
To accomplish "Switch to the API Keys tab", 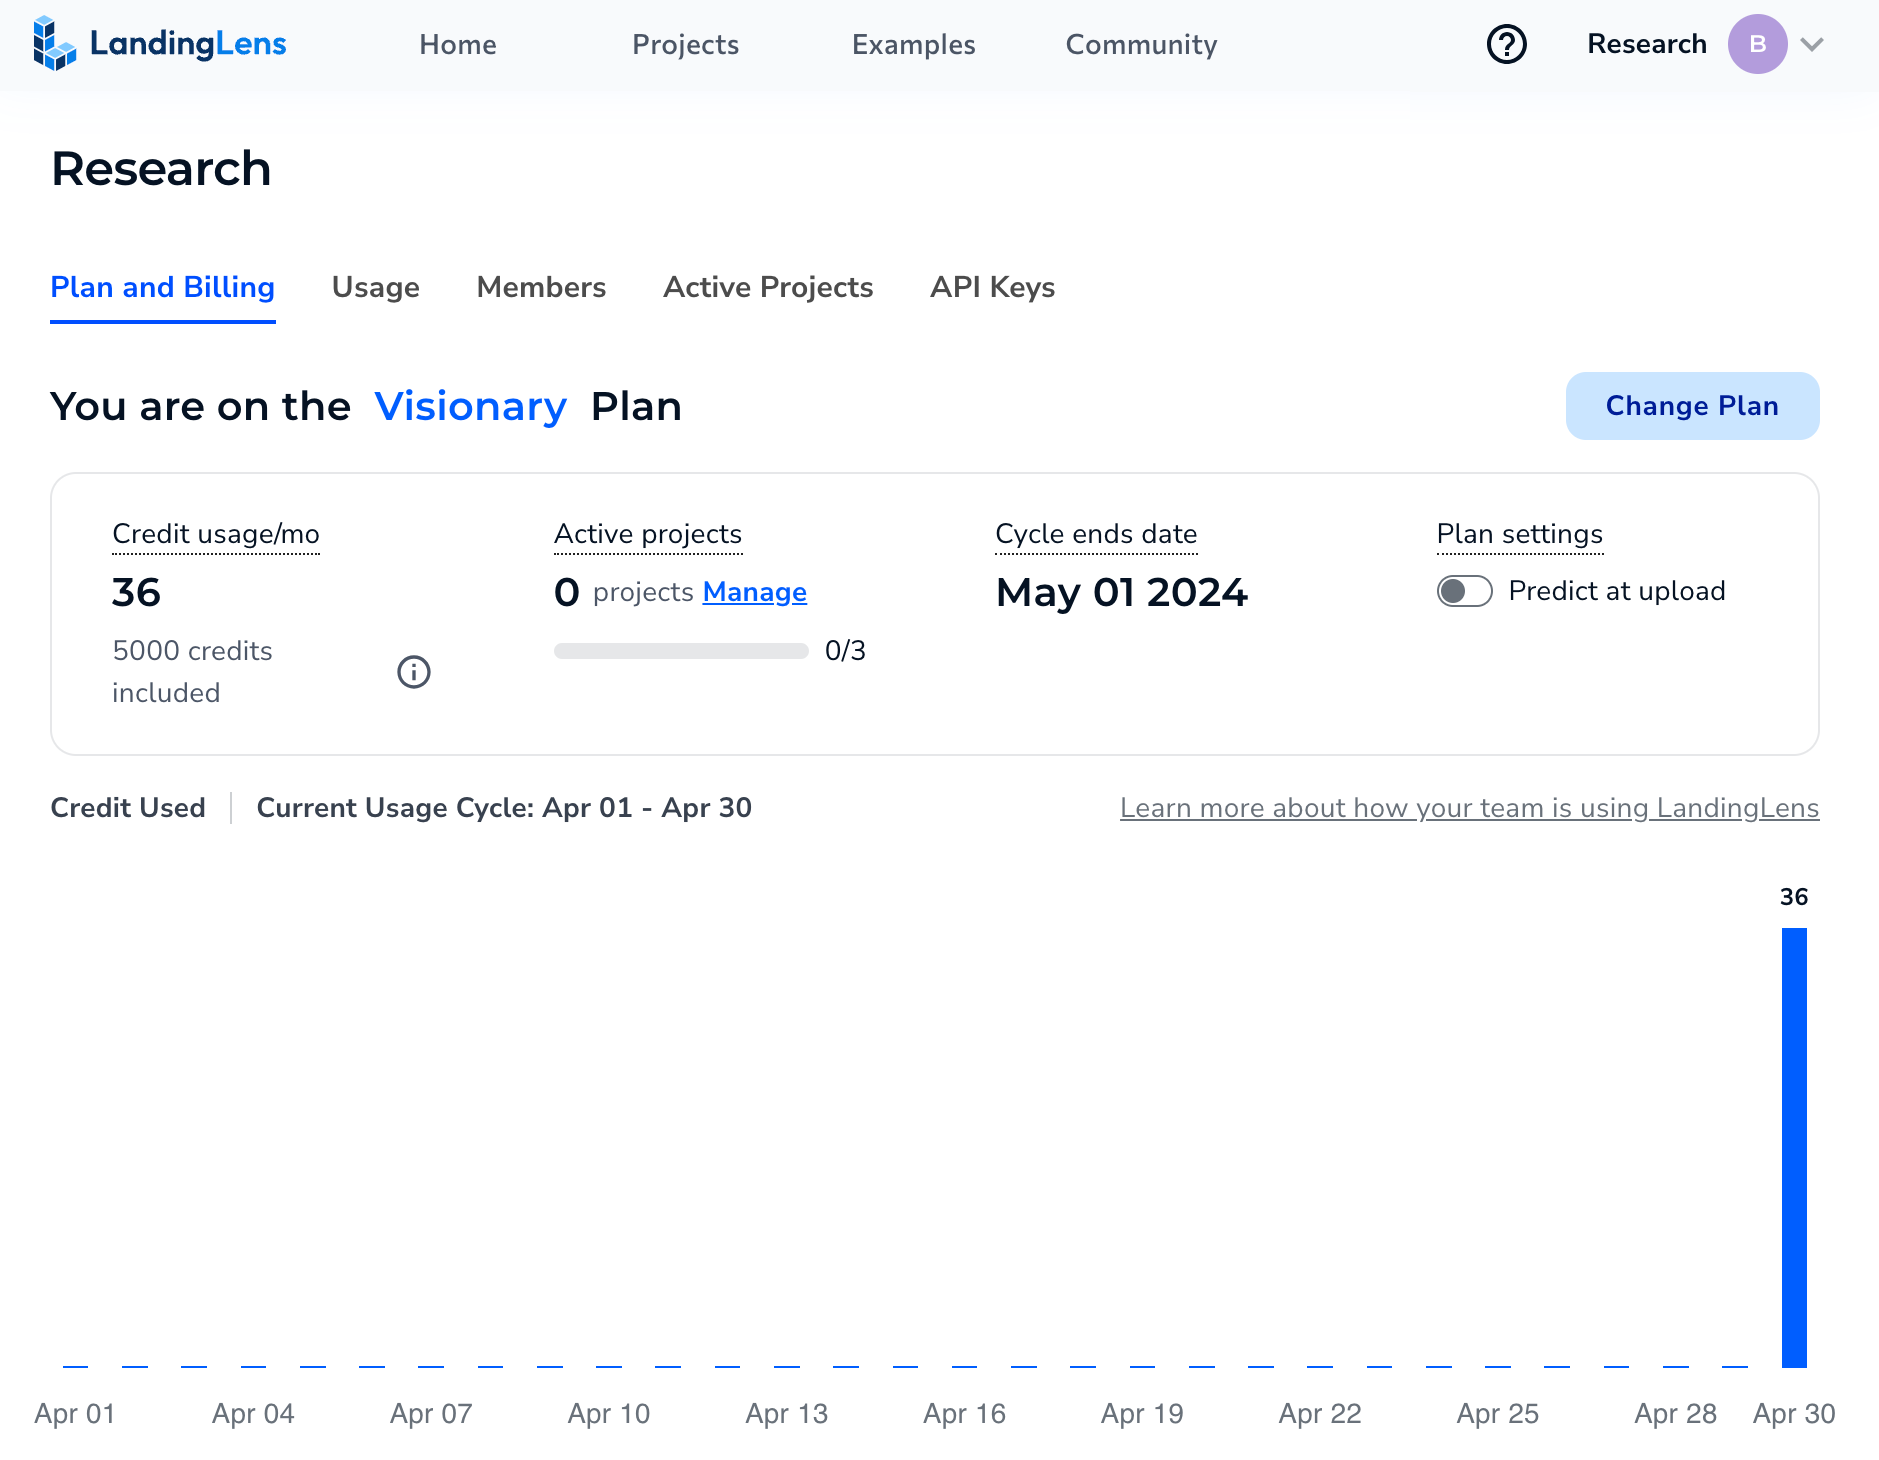I will pos(992,288).
